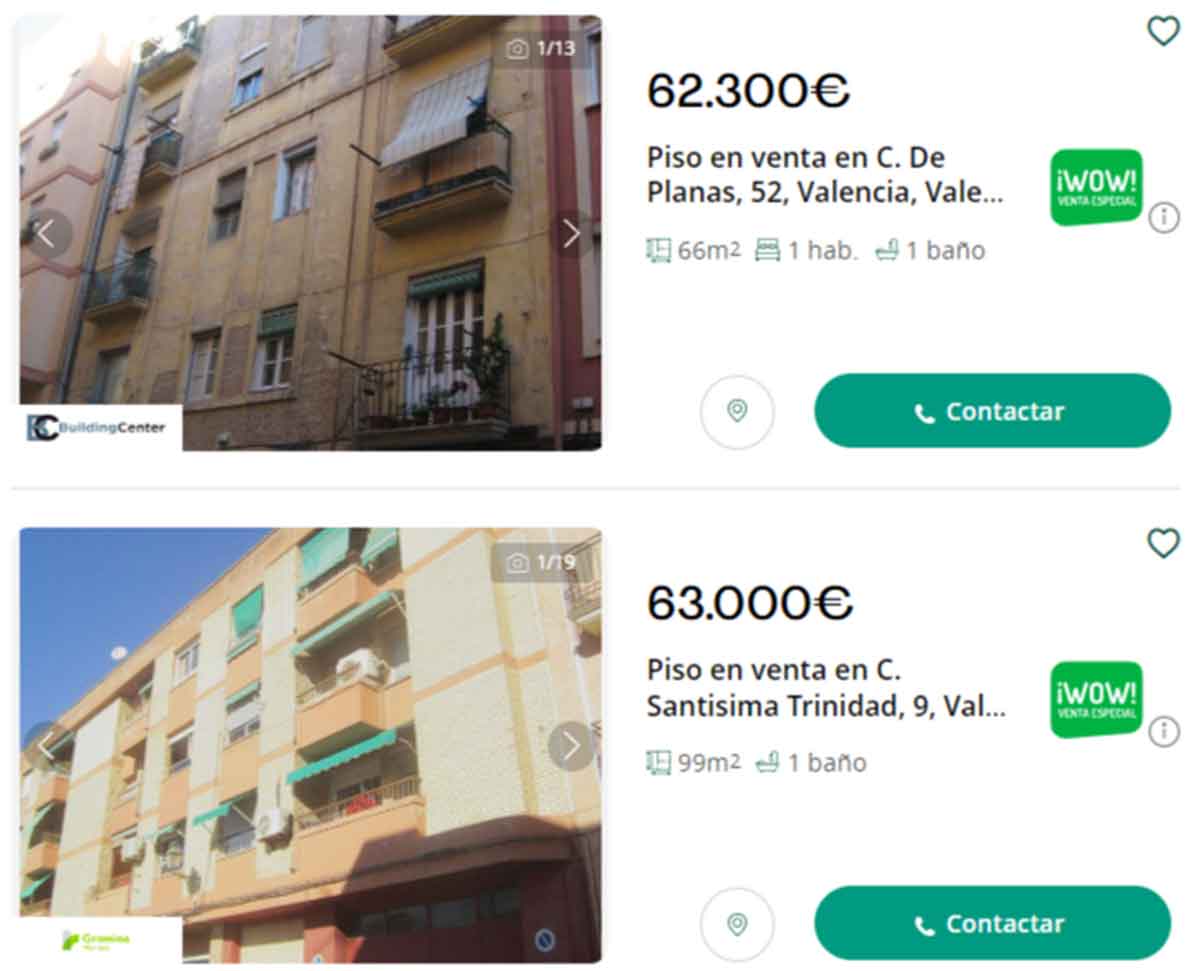Screen dimensions: 1200x971
Task: Open listing title Piso en venta C. De Planas
Action: 826,175
